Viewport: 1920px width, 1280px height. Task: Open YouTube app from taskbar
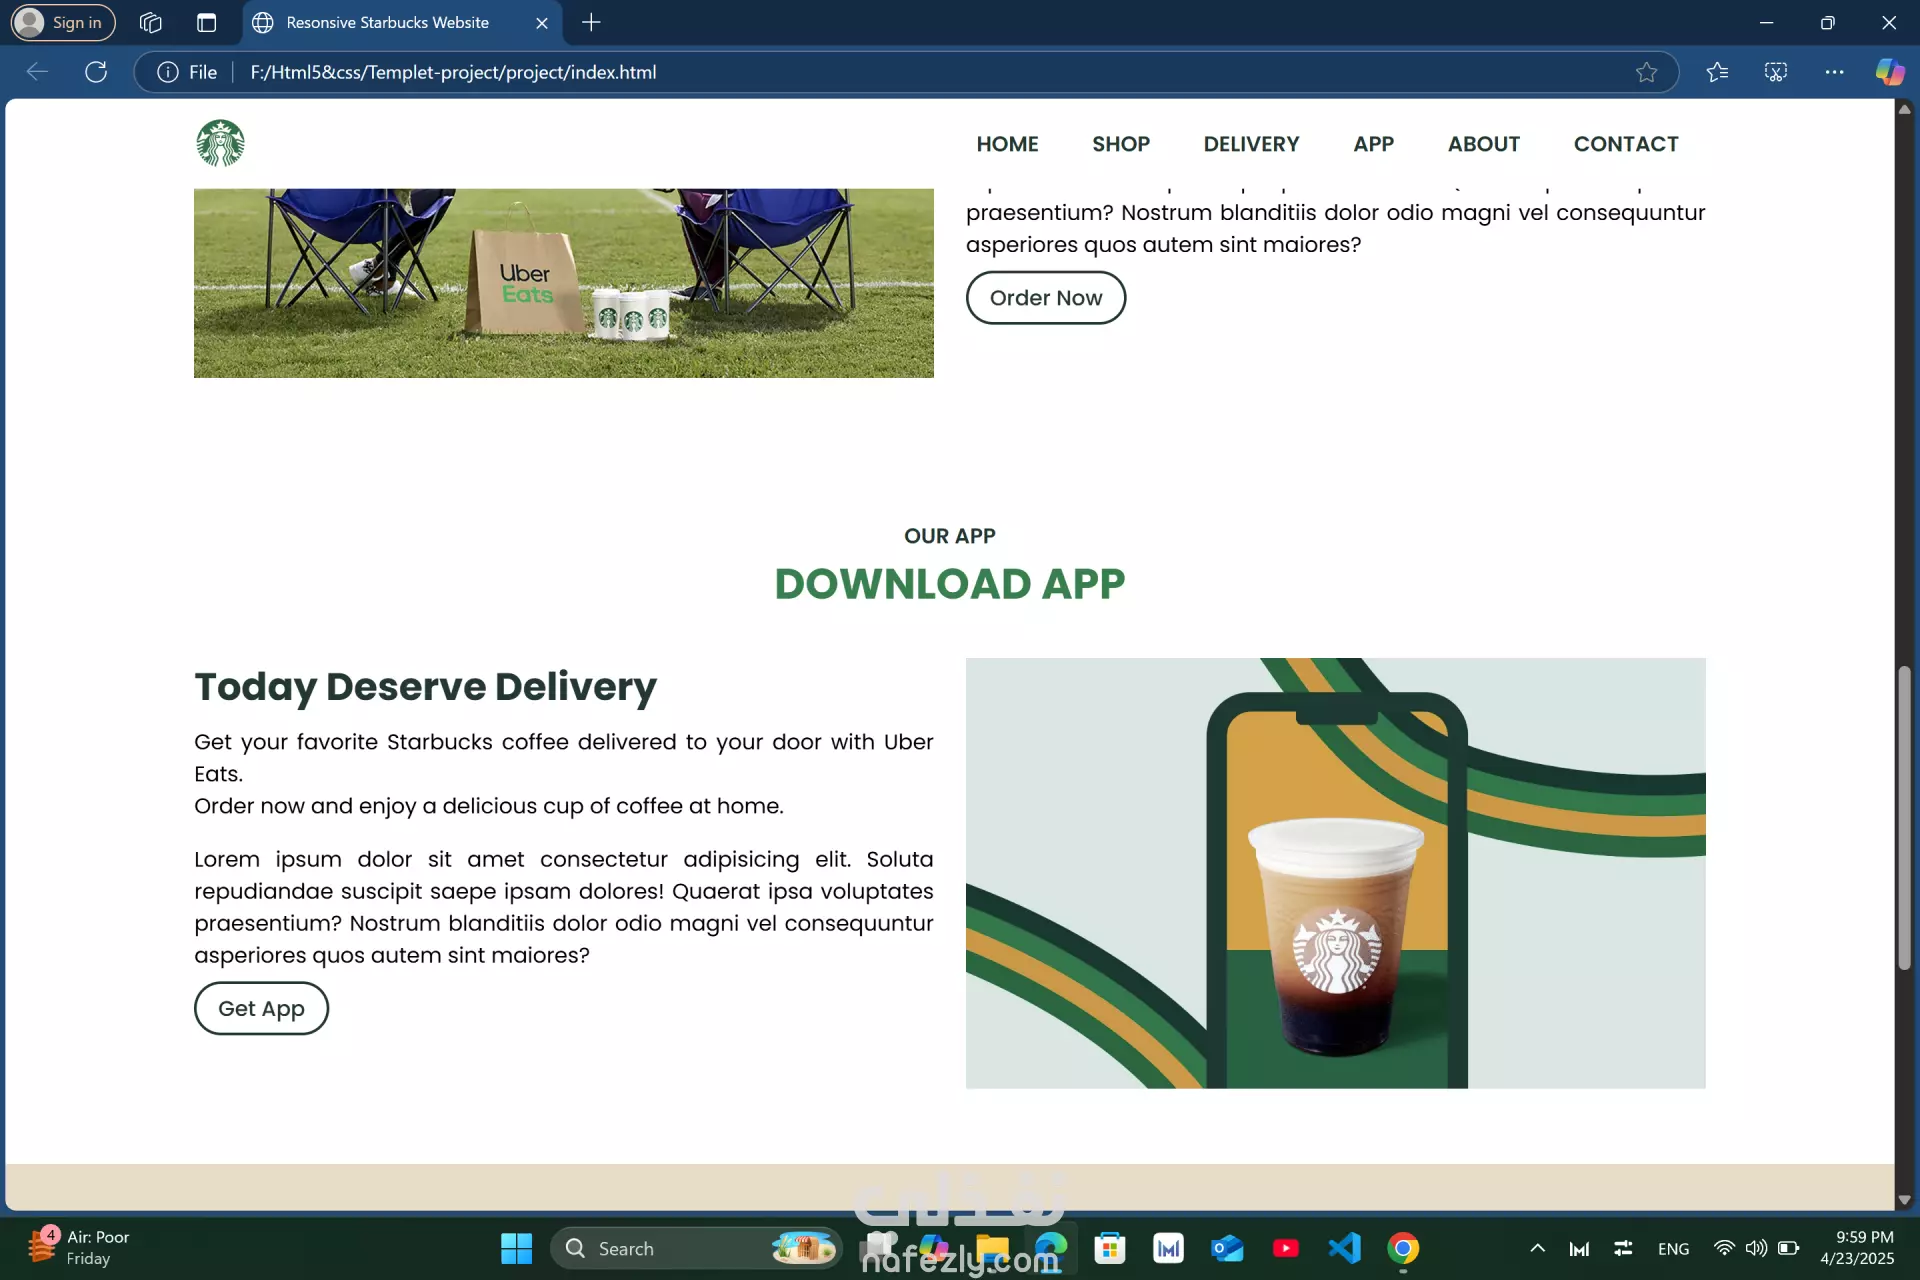(1285, 1248)
